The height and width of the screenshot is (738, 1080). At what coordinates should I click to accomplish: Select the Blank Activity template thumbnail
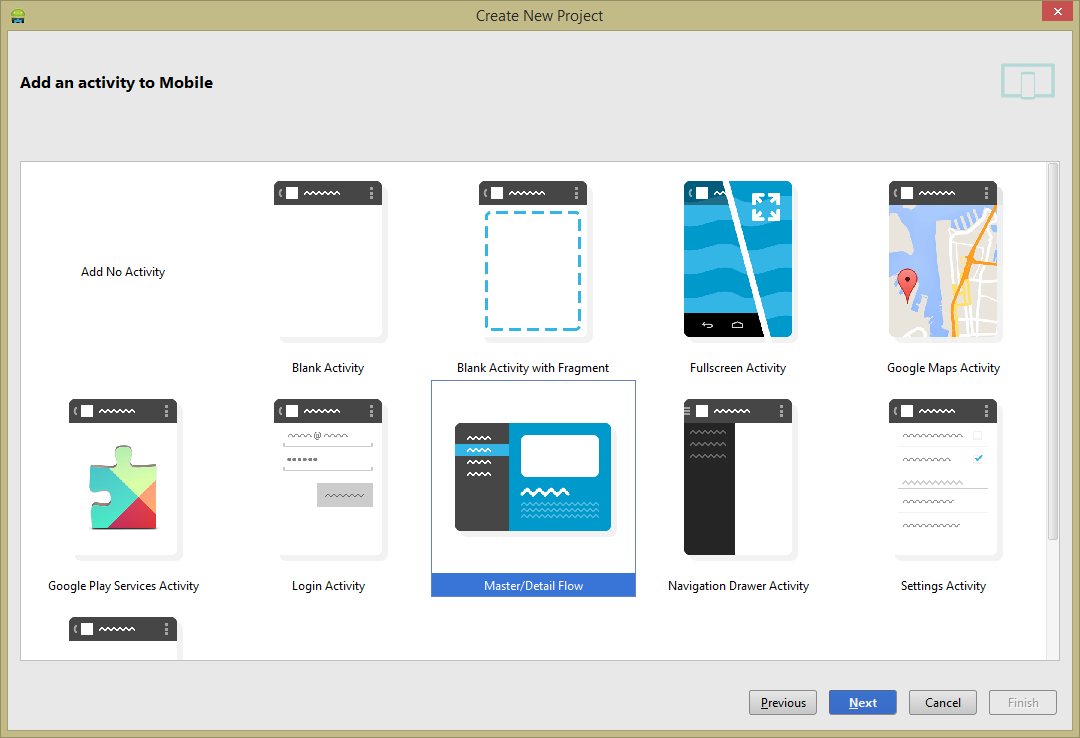point(328,262)
